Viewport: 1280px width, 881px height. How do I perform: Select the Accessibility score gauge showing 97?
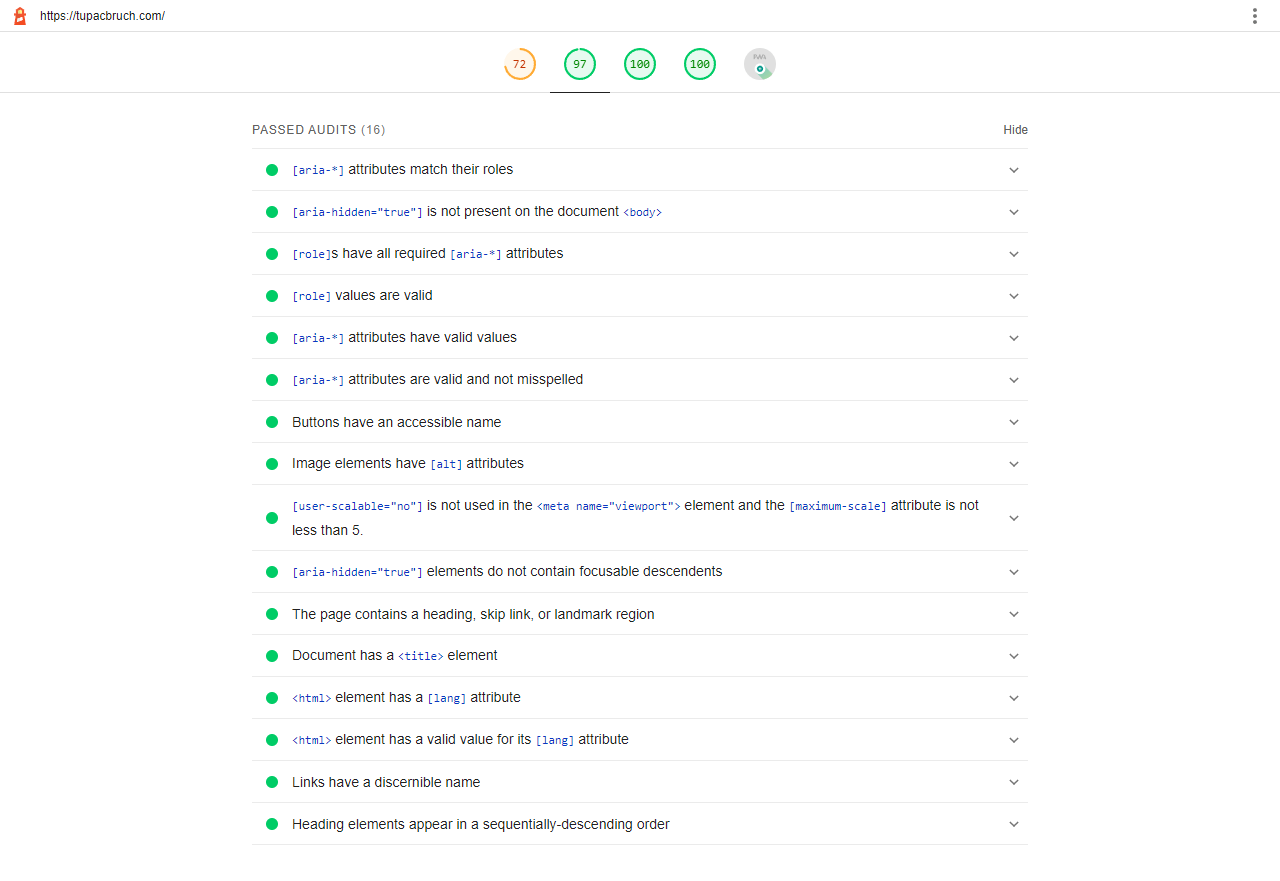pos(580,64)
